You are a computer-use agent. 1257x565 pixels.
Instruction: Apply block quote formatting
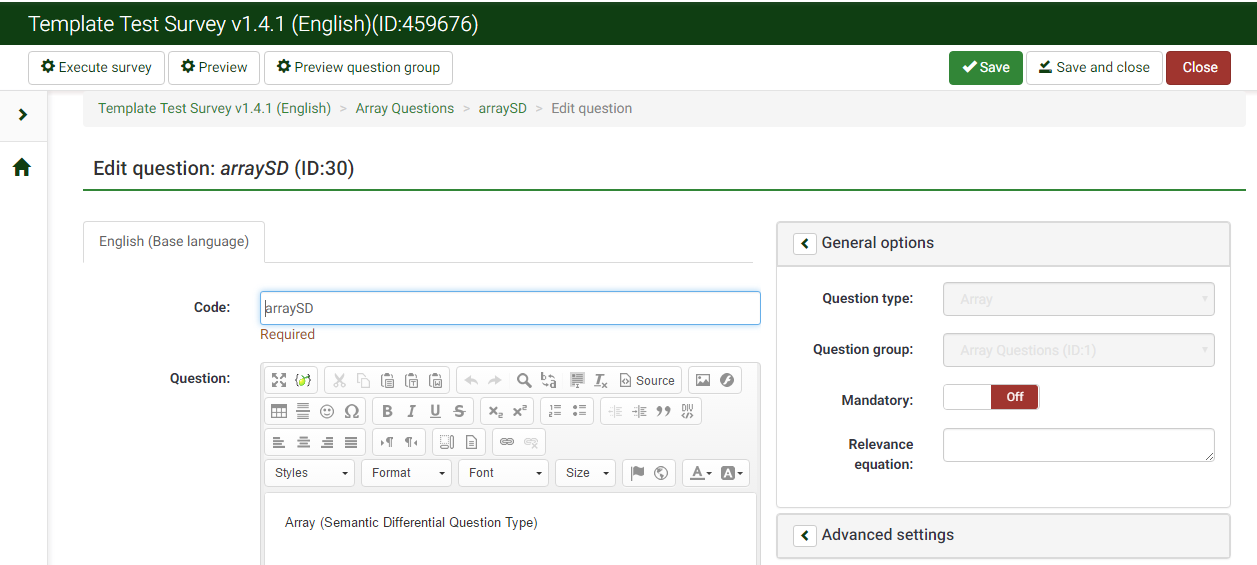[x=663, y=411]
